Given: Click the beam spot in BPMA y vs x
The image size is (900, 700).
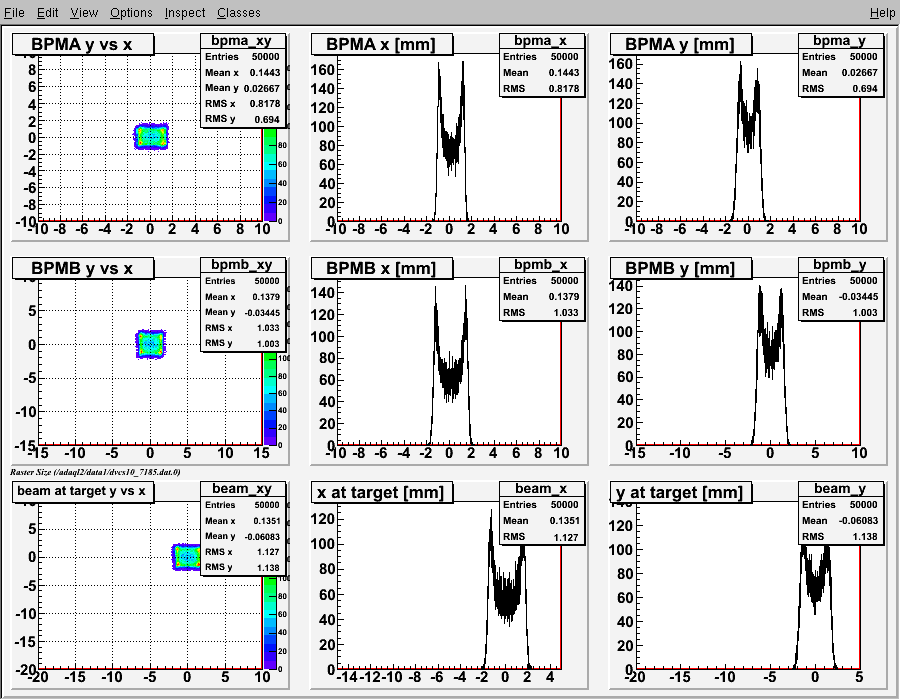Looking at the screenshot, I should click(x=151, y=137).
